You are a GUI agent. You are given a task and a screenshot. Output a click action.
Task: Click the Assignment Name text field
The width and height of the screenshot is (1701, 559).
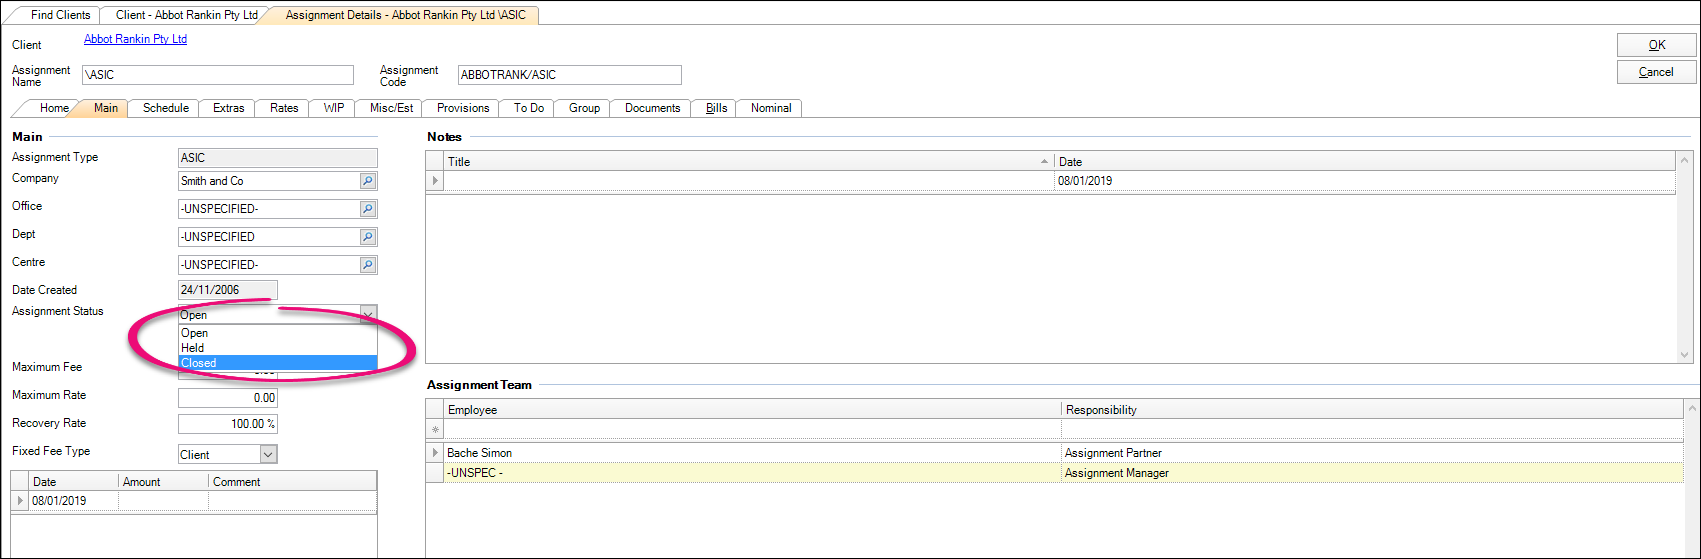pos(217,75)
